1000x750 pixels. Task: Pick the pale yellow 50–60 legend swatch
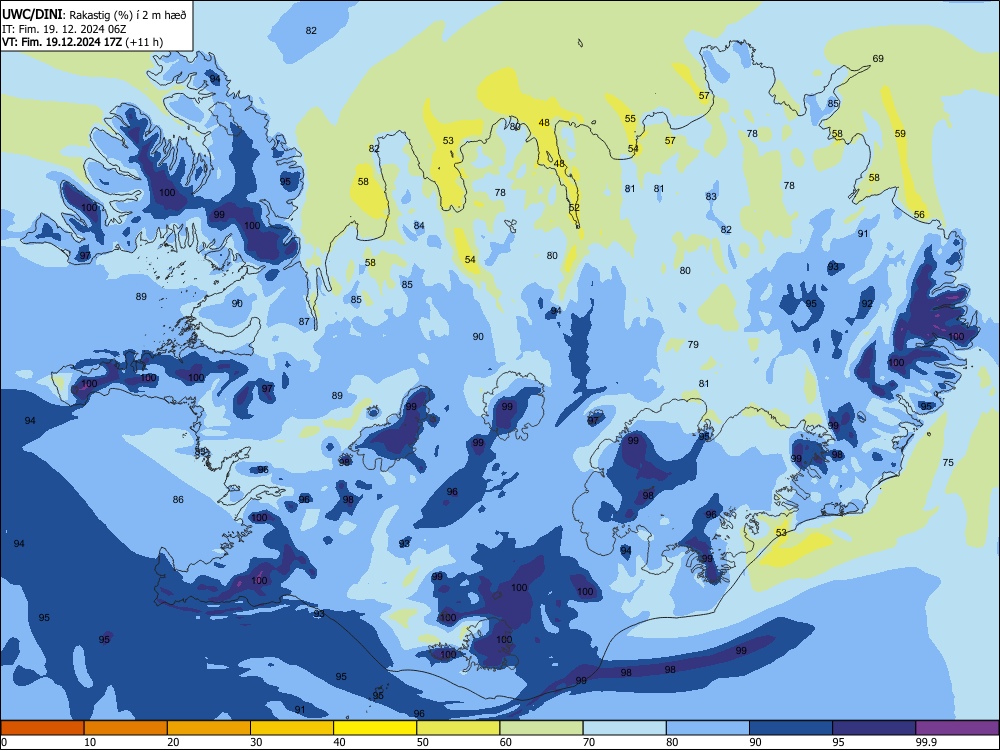point(459,728)
